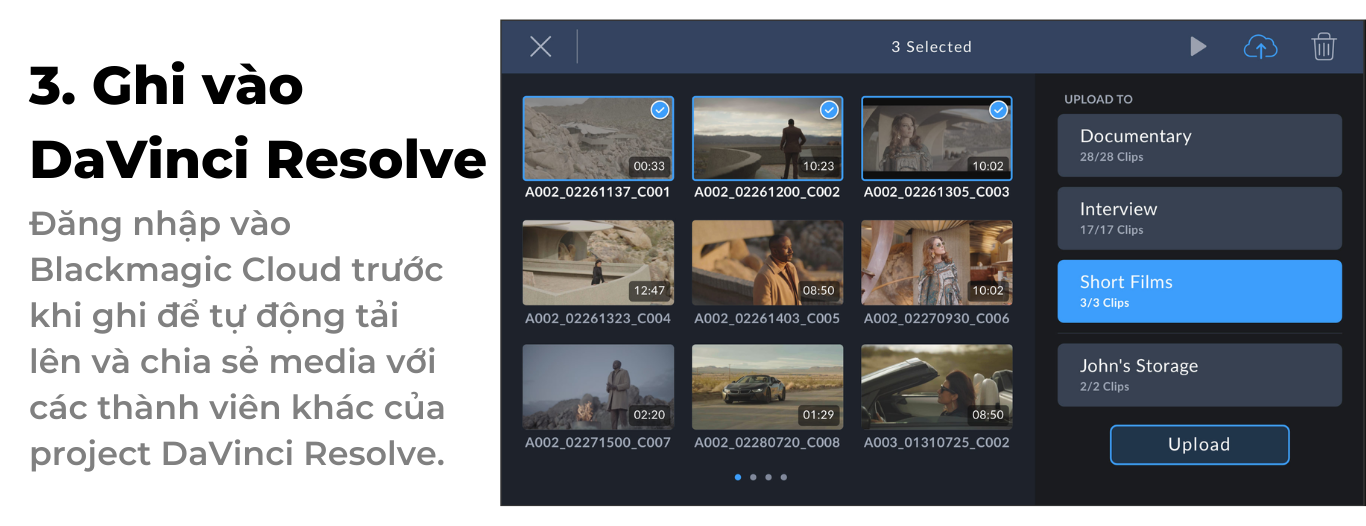Click the A003_01310725_C002 file name
The image size is (1366, 526).
(937, 442)
